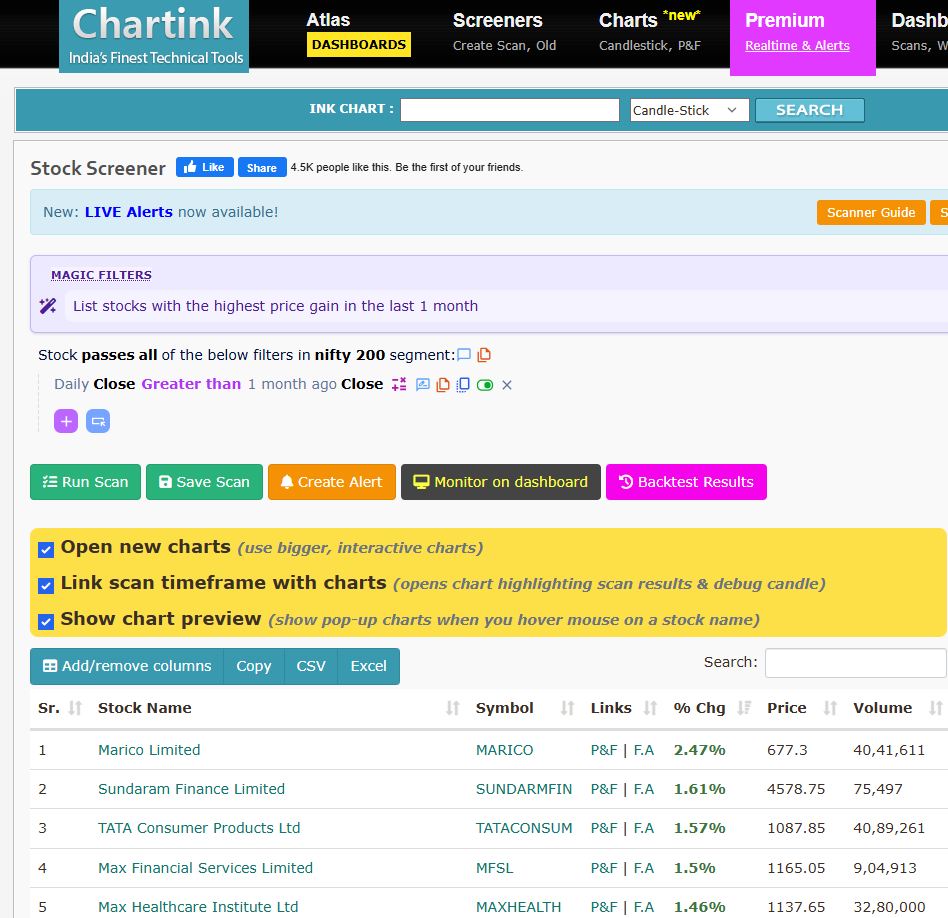Uncheck the Show chart preview checkbox
The width and height of the screenshot is (948, 918).
click(x=46, y=622)
